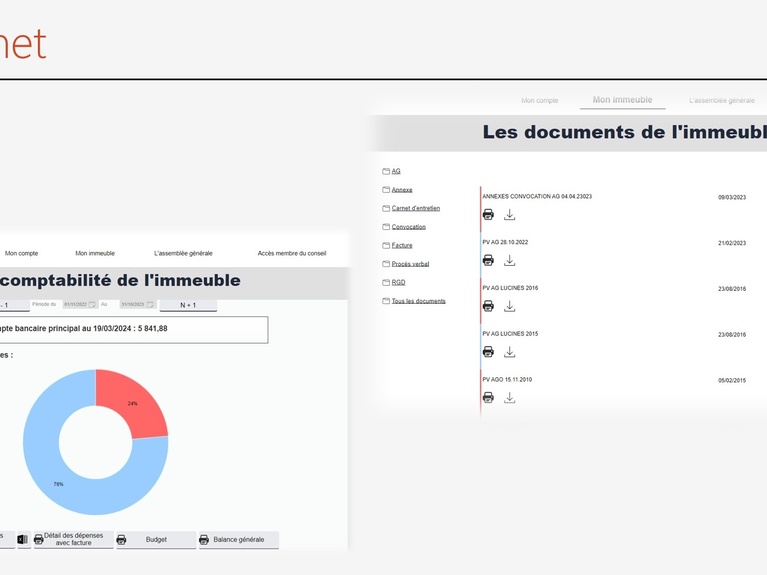Image resolution: width=767 pixels, height=575 pixels.
Task: Click the Budget button label
Action: tap(156, 540)
